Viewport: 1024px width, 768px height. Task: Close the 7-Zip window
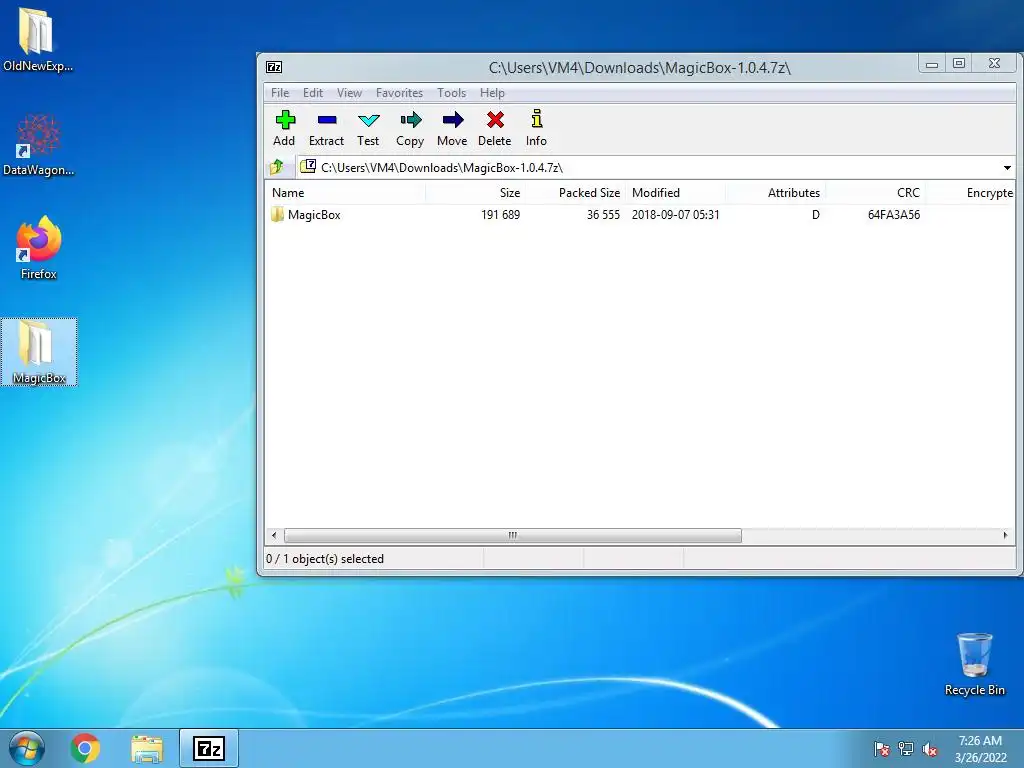[x=994, y=63]
